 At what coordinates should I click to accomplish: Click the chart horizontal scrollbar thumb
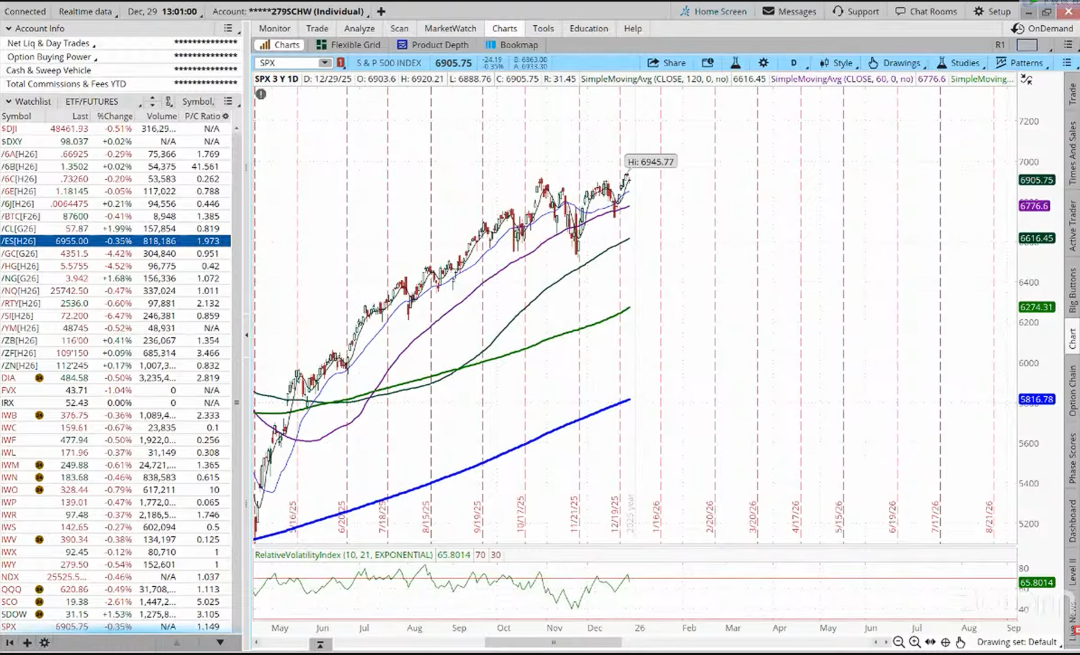click(553, 643)
